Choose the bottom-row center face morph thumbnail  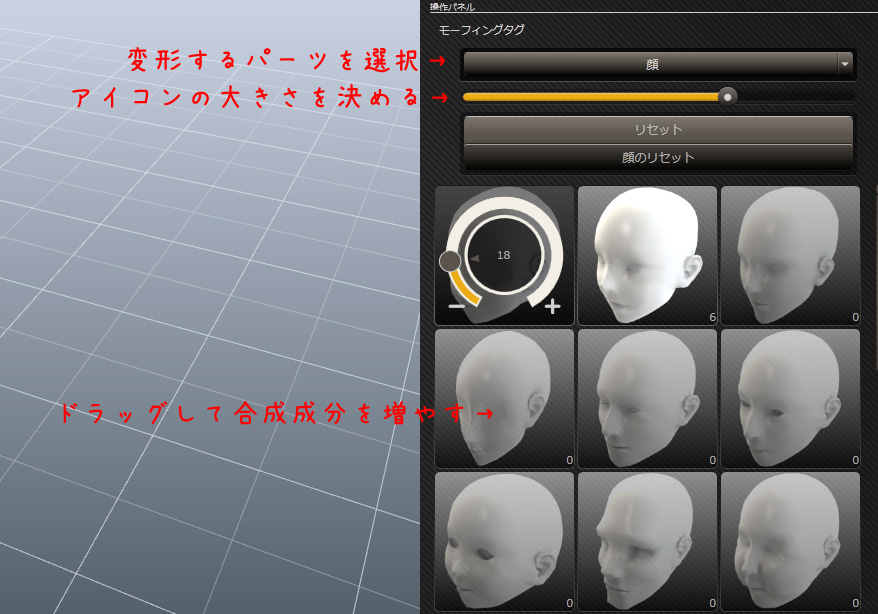click(x=647, y=541)
